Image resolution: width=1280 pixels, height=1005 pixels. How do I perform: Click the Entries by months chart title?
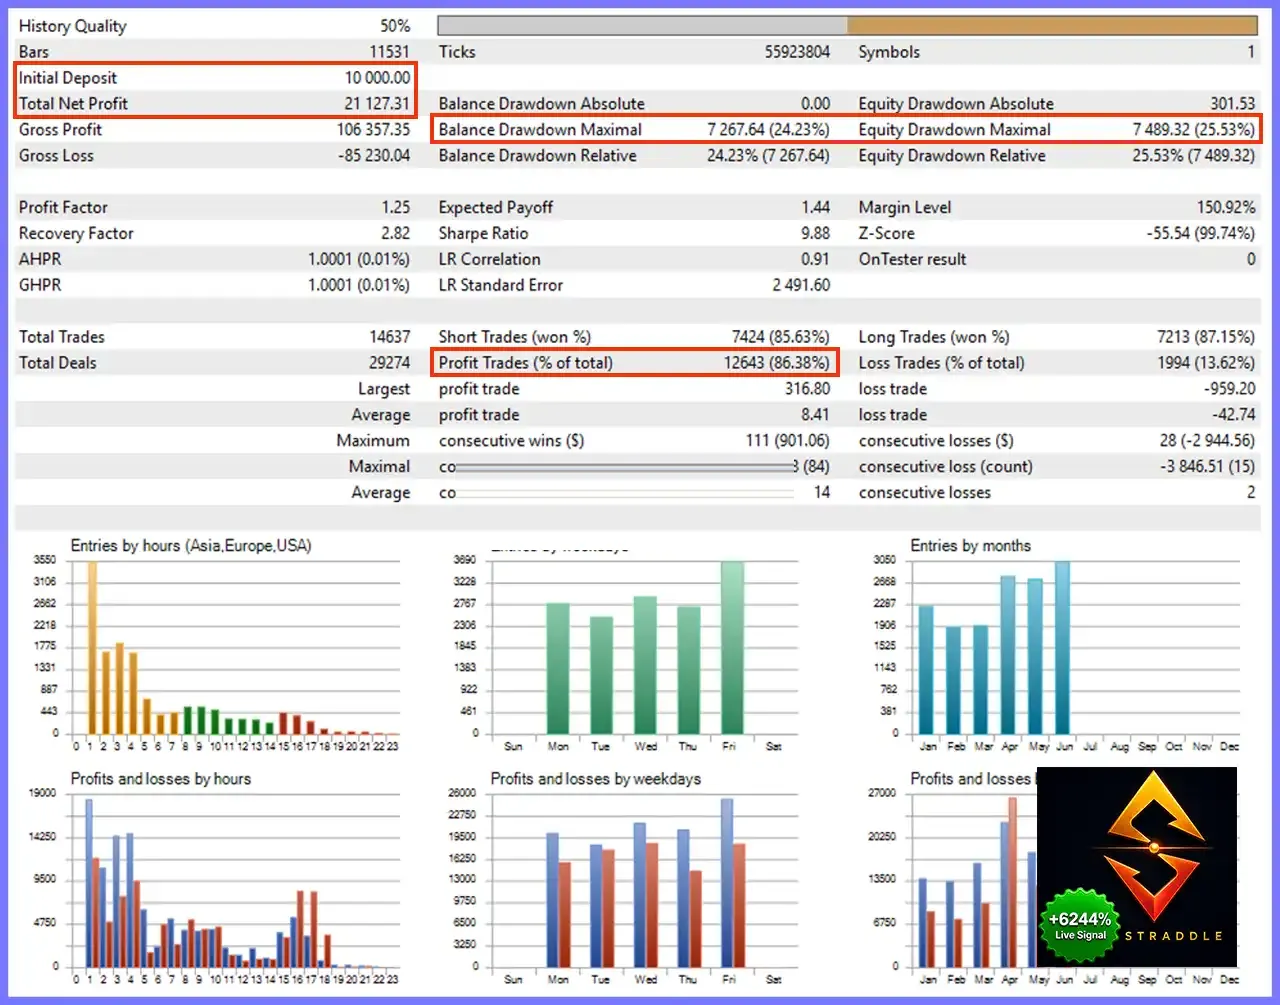tap(970, 547)
